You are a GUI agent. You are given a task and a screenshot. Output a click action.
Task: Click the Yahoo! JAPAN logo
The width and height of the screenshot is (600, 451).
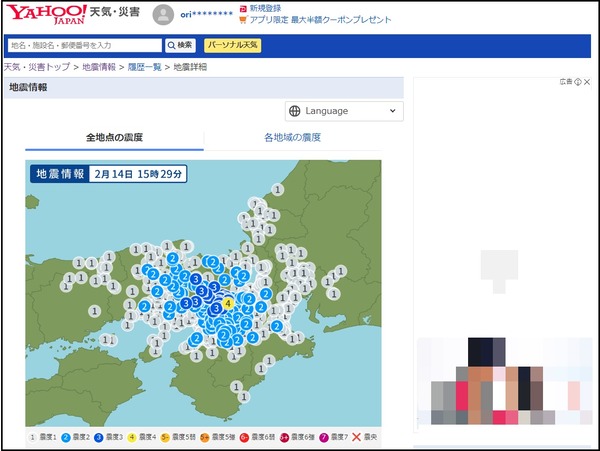coord(46,15)
